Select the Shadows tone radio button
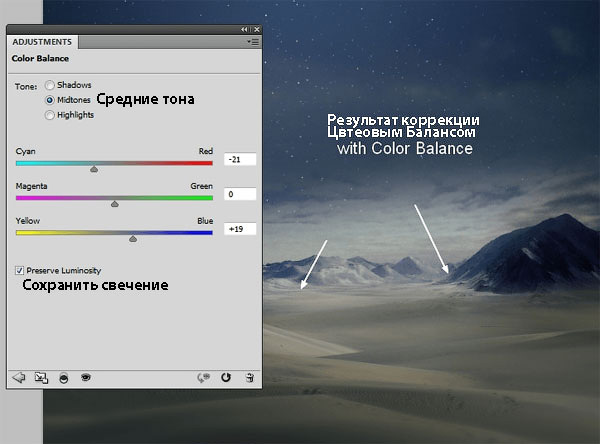 tap(49, 85)
